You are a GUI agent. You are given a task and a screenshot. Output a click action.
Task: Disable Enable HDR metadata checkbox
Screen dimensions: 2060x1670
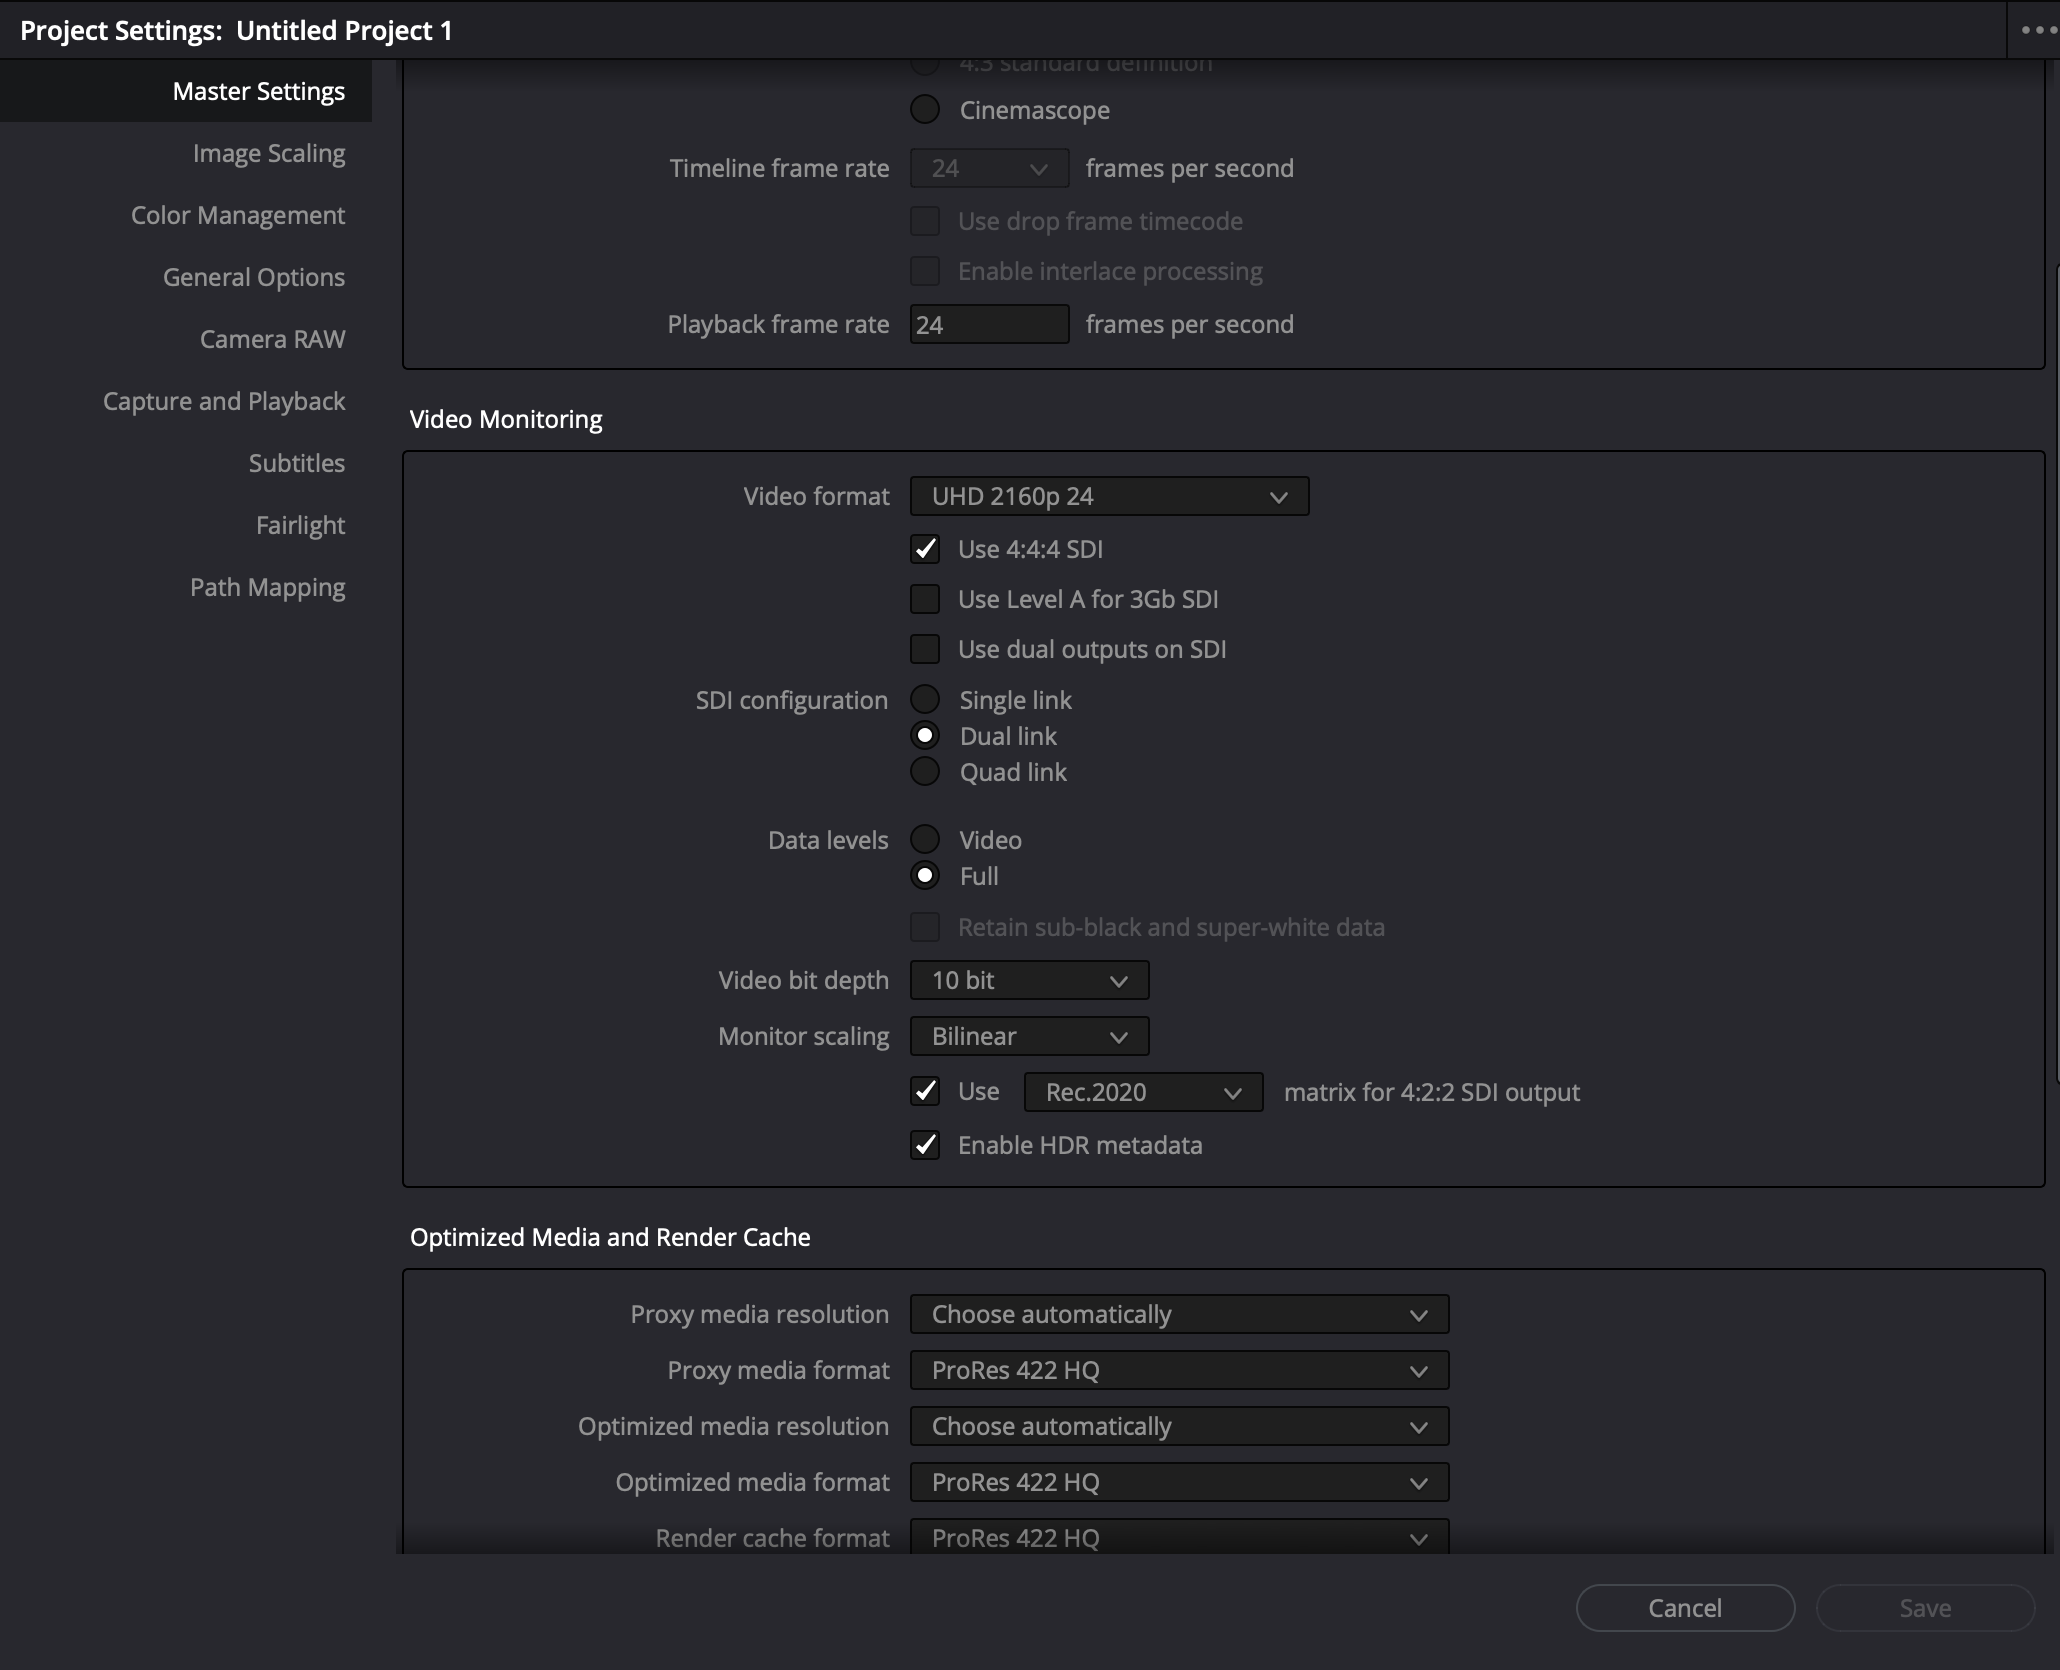coord(925,1145)
